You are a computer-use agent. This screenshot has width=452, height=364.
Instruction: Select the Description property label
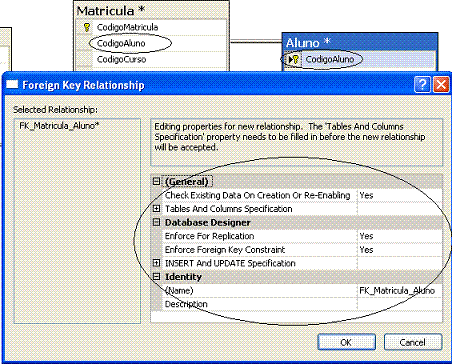click(186, 304)
